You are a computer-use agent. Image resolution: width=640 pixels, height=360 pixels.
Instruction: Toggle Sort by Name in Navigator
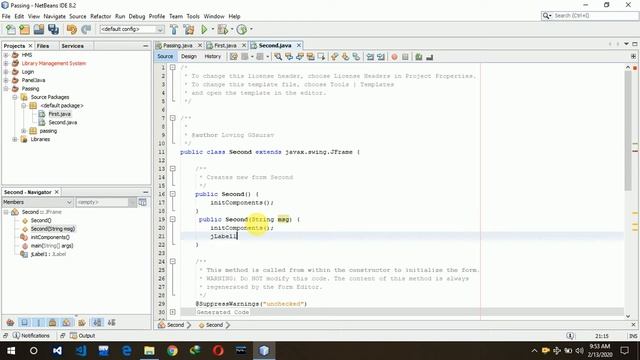(x=97, y=323)
